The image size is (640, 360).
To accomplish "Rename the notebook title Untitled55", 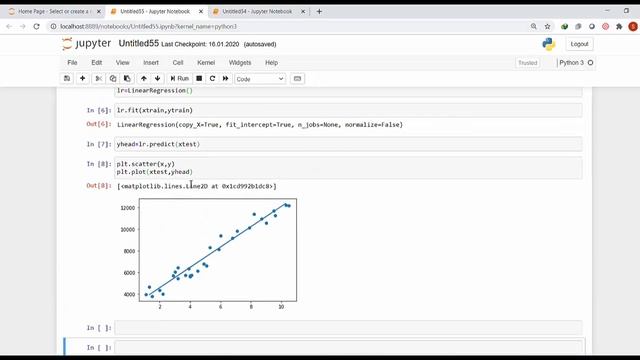I will click(x=138, y=43).
